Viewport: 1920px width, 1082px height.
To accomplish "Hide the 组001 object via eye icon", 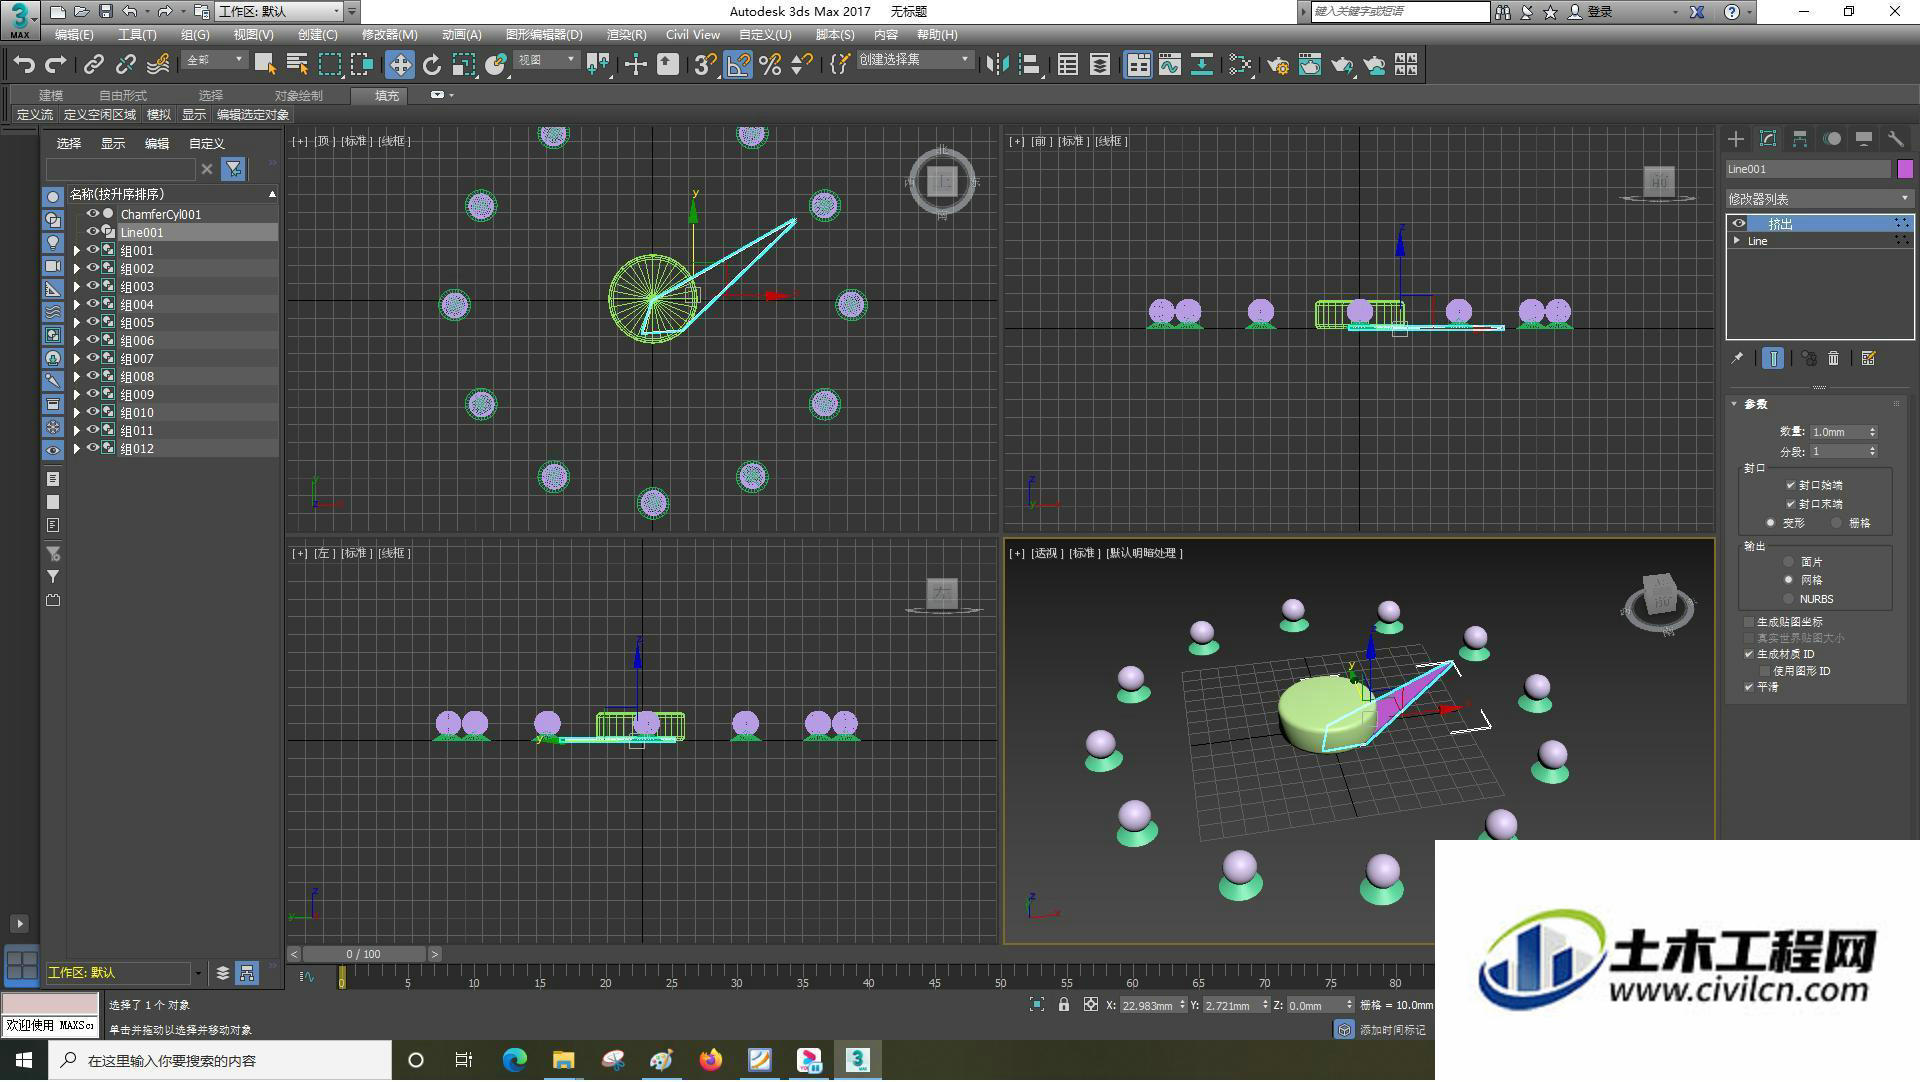I will point(92,250).
